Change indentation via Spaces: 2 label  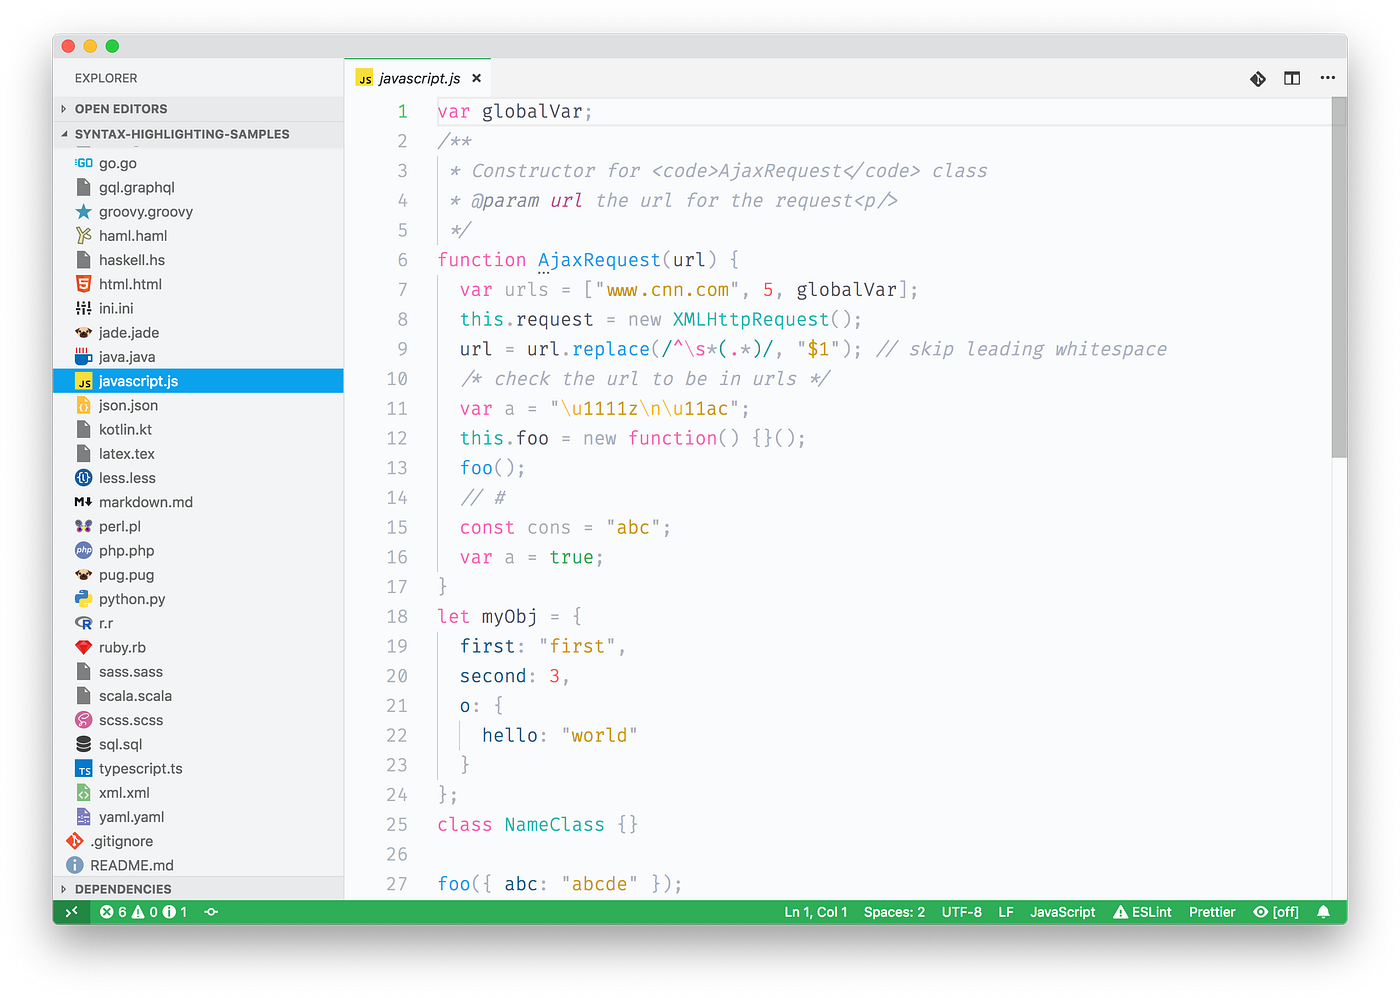tap(893, 911)
